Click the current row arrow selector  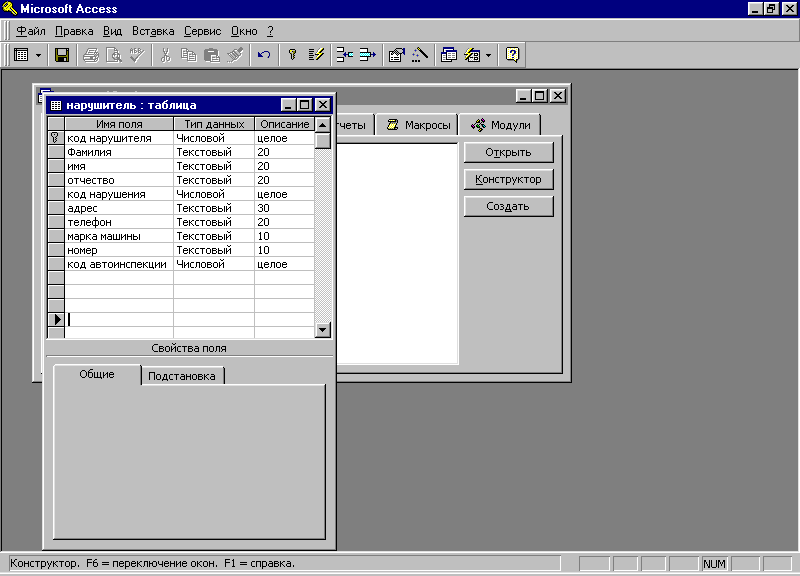(x=56, y=319)
